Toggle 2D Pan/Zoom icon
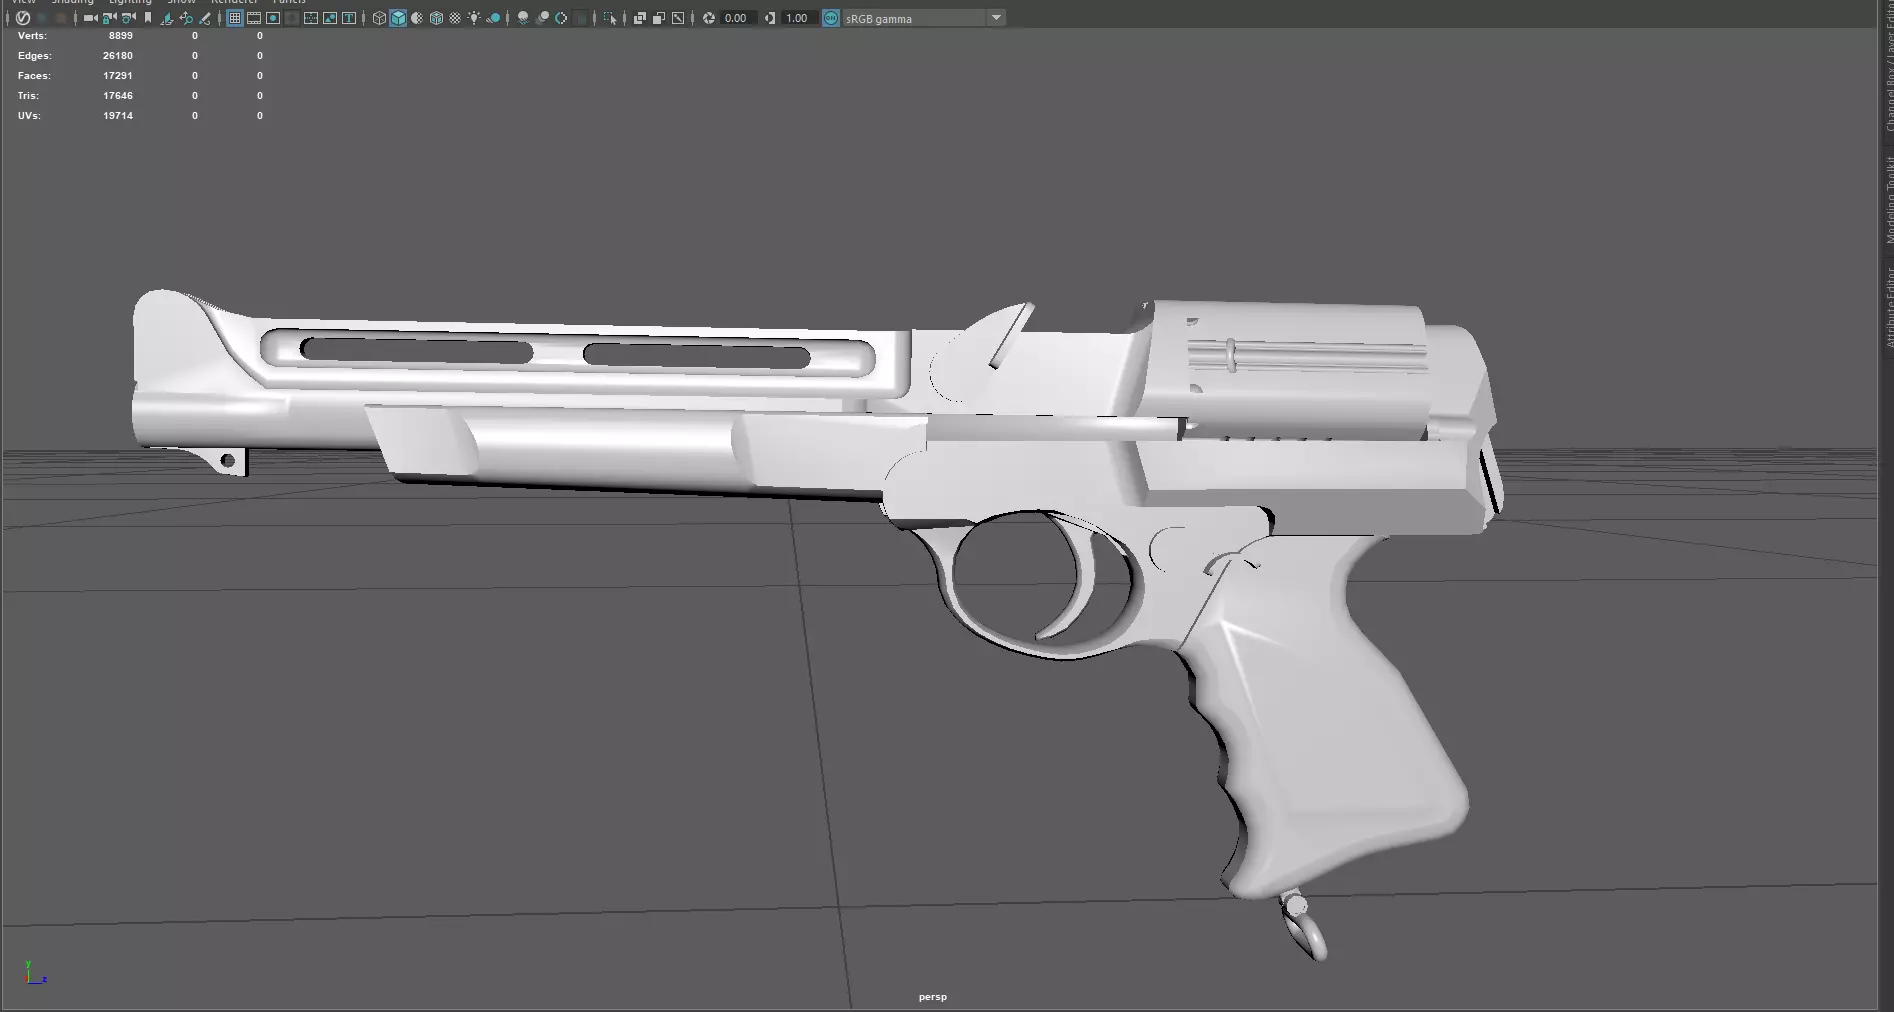 [186, 18]
